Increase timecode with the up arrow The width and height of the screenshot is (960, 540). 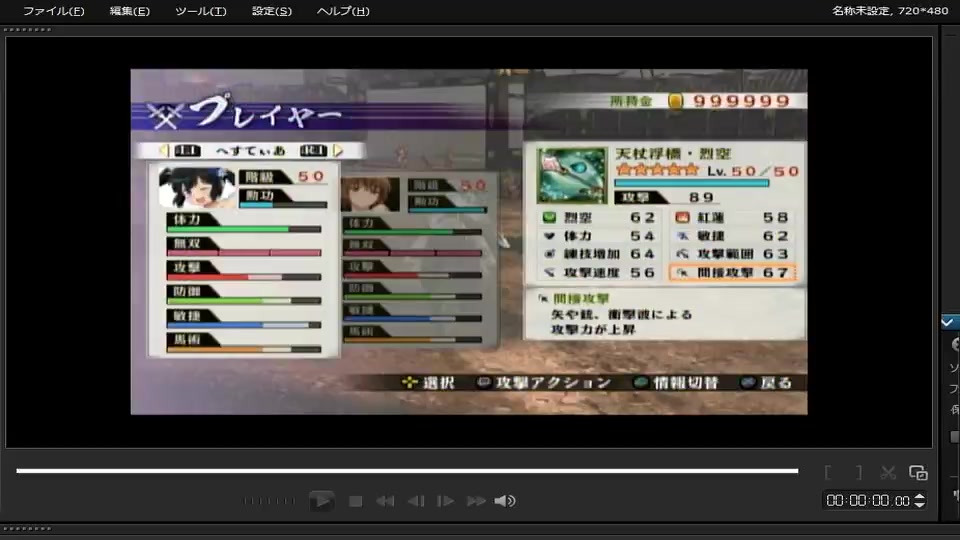pos(919,497)
